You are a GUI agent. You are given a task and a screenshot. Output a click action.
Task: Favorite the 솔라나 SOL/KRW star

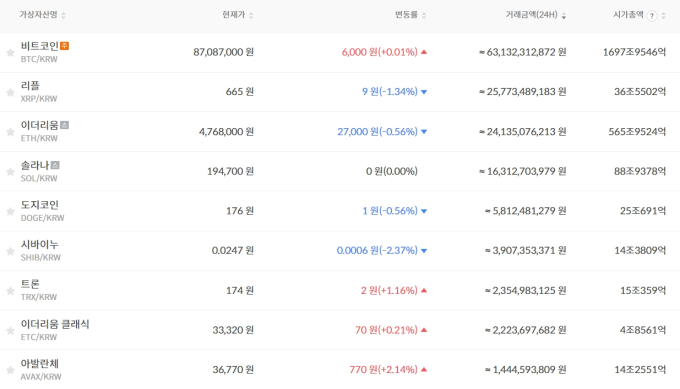[x=10, y=172]
